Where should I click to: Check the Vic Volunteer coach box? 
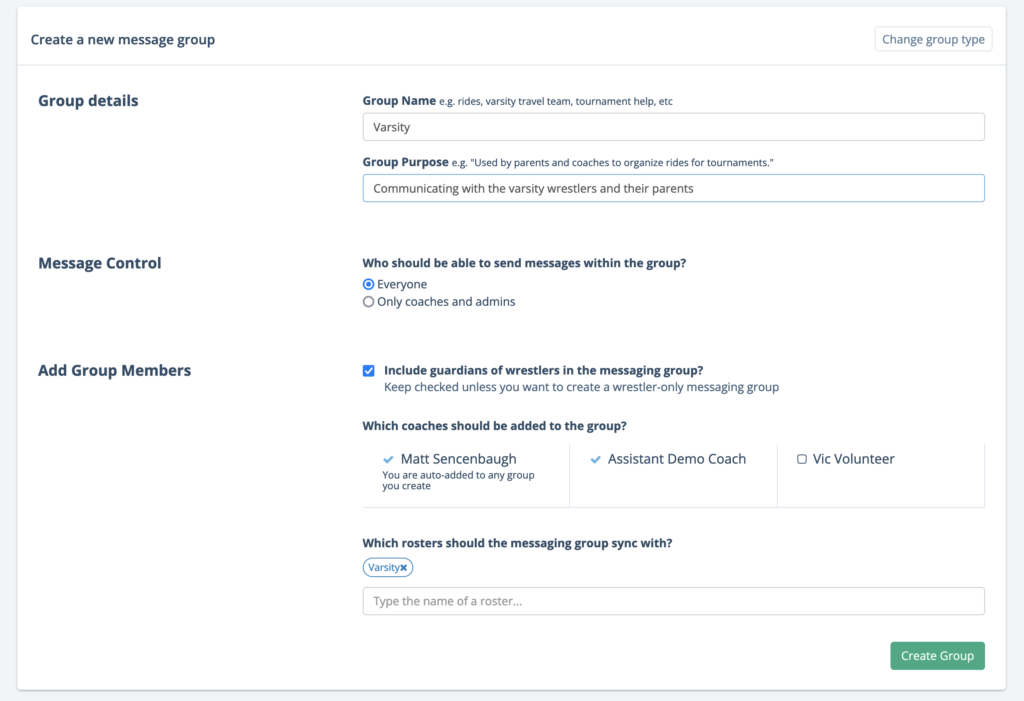click(x=802, y=459)
